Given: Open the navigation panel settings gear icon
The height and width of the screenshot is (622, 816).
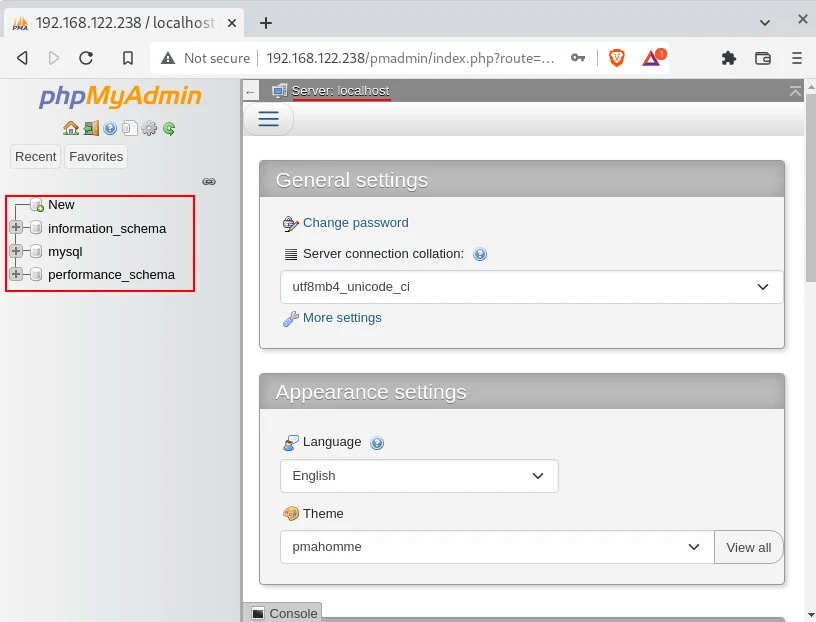Looking at the screenshot, I should 149,128.
